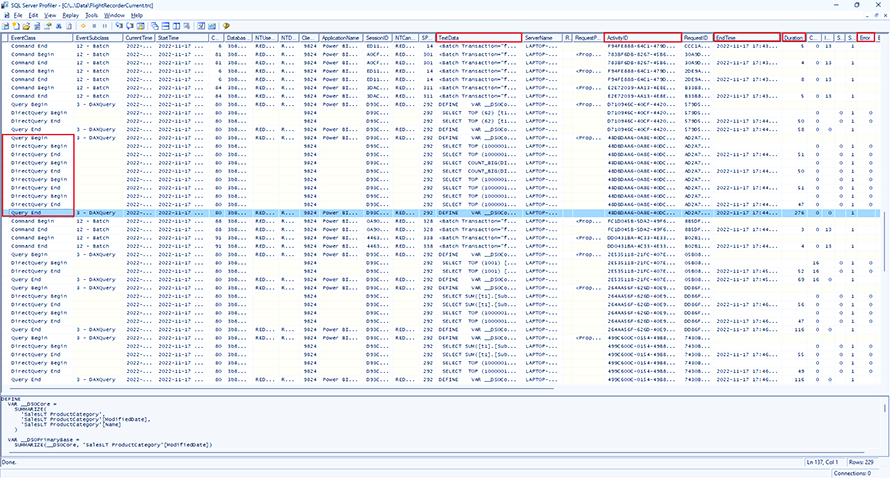890x478 pixels.
Task: Click 'Connections: 0' in the status bar
Action: click(852, 473)
